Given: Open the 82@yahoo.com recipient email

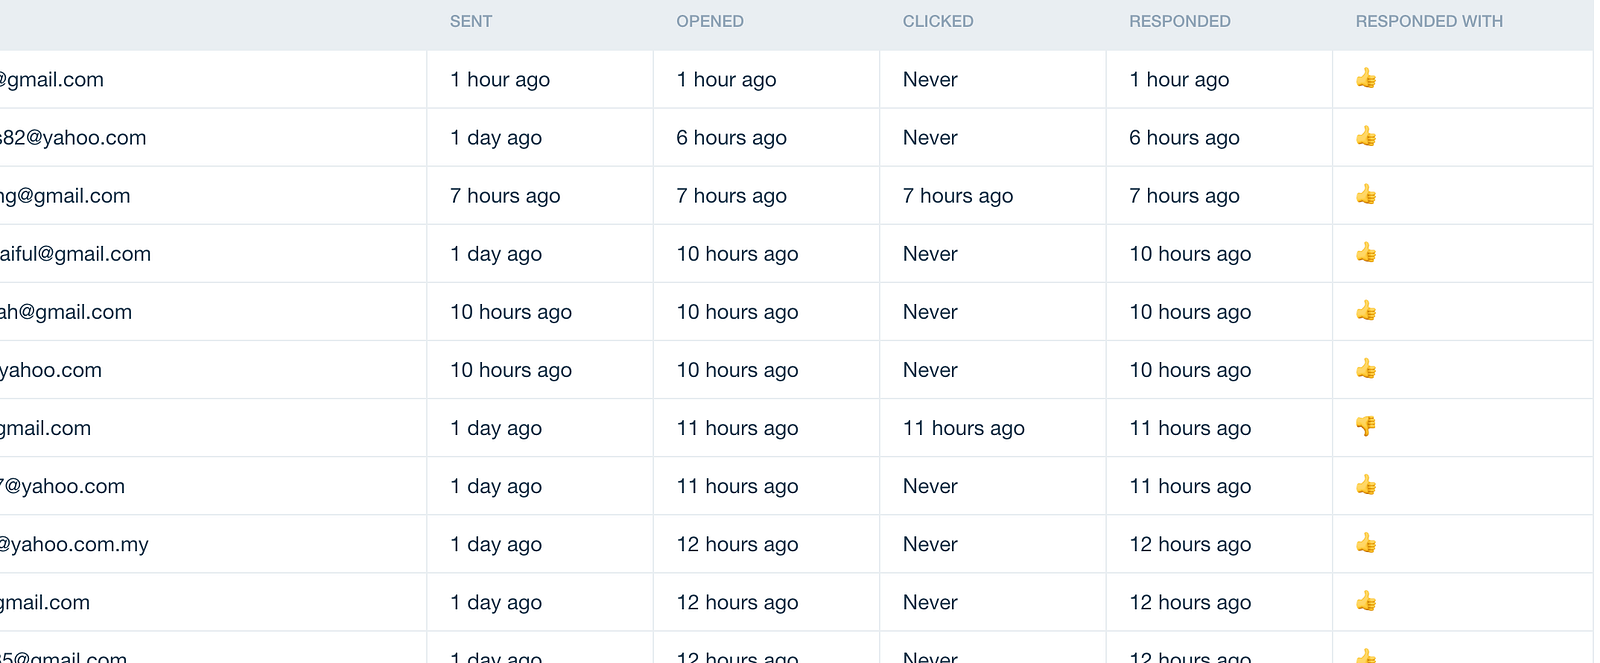Looking at the screenshot, I should pos(73,138).
